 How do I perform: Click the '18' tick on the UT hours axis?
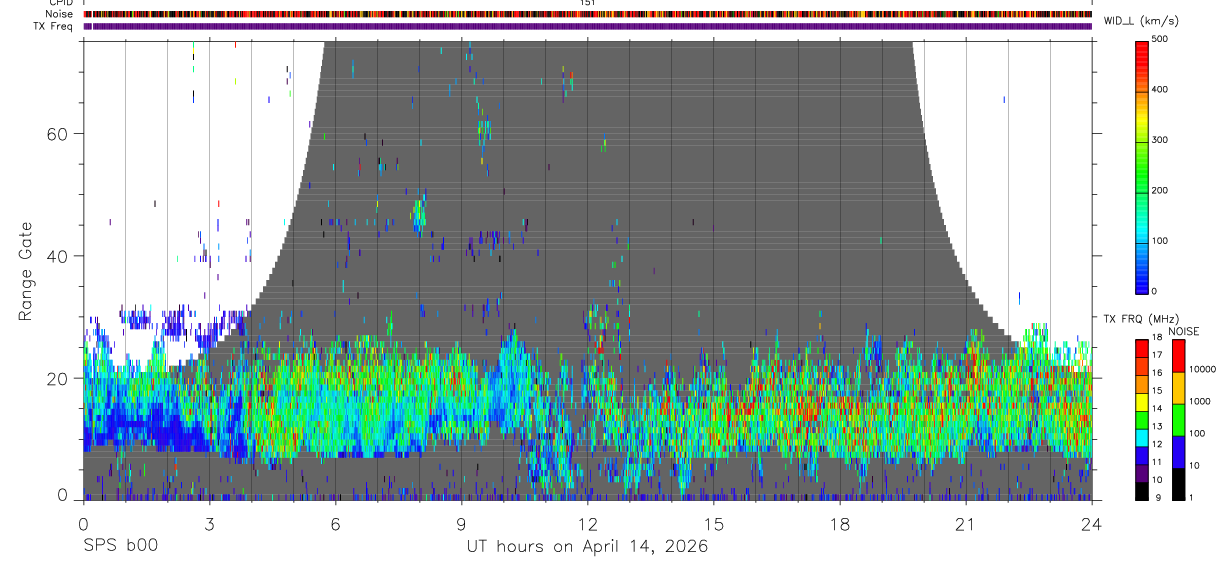click(x=840, y=524)
